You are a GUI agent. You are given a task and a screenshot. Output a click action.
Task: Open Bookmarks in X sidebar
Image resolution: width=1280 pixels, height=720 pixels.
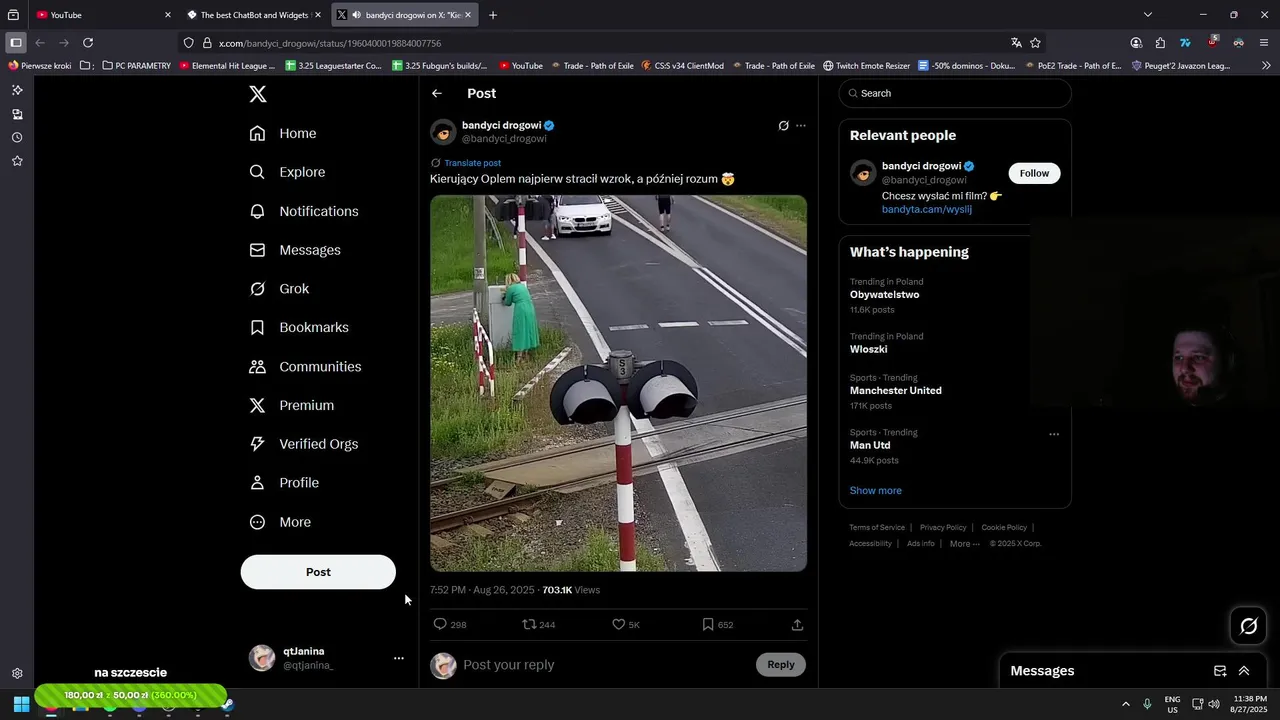click(x=299, y=327)
